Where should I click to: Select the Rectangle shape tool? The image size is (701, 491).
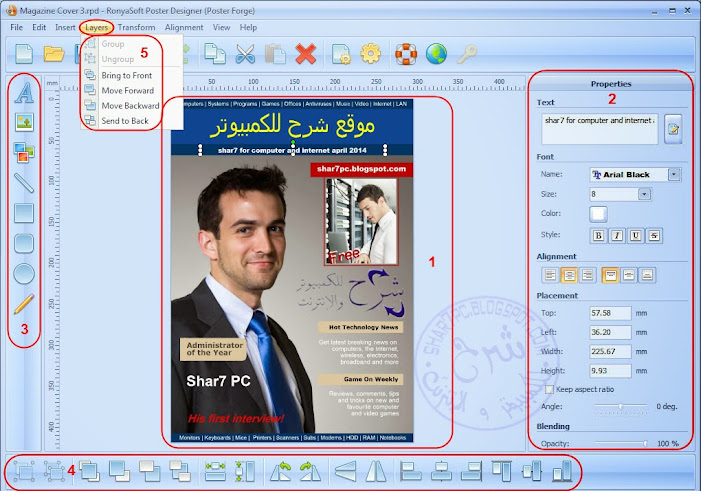[x=24, y=213]
